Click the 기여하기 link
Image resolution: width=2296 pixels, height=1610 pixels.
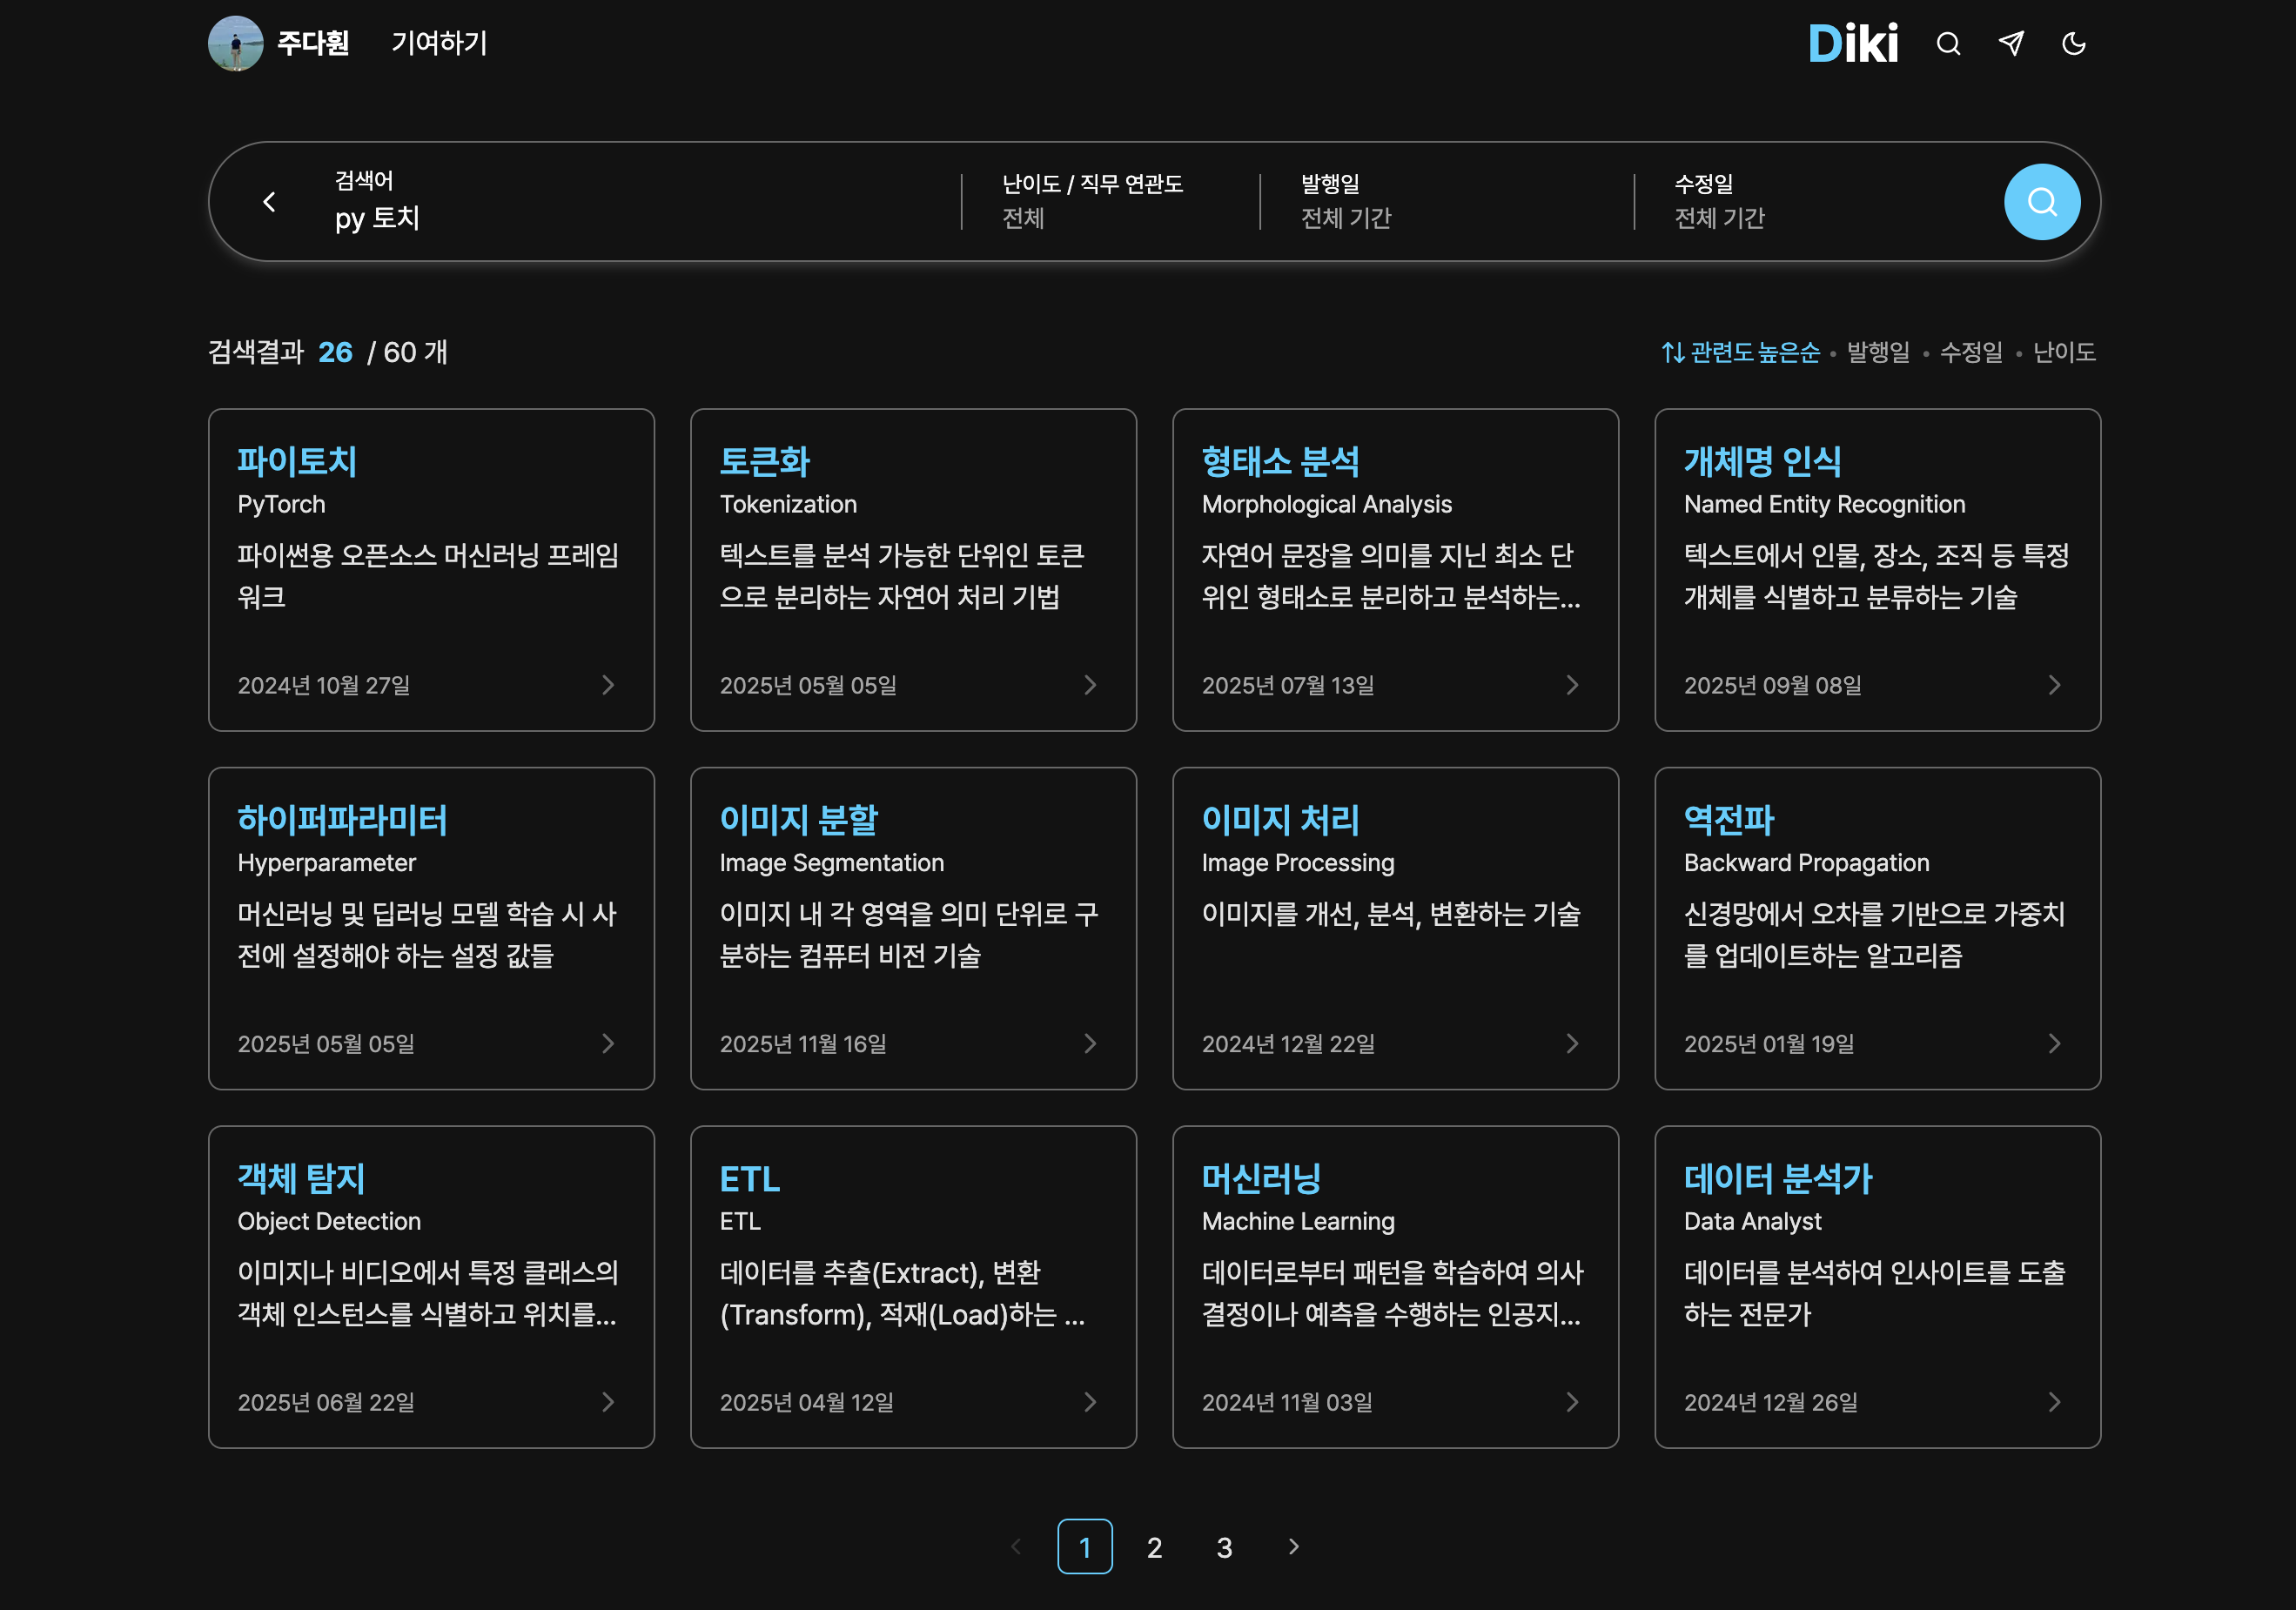[x=438, y=43]
